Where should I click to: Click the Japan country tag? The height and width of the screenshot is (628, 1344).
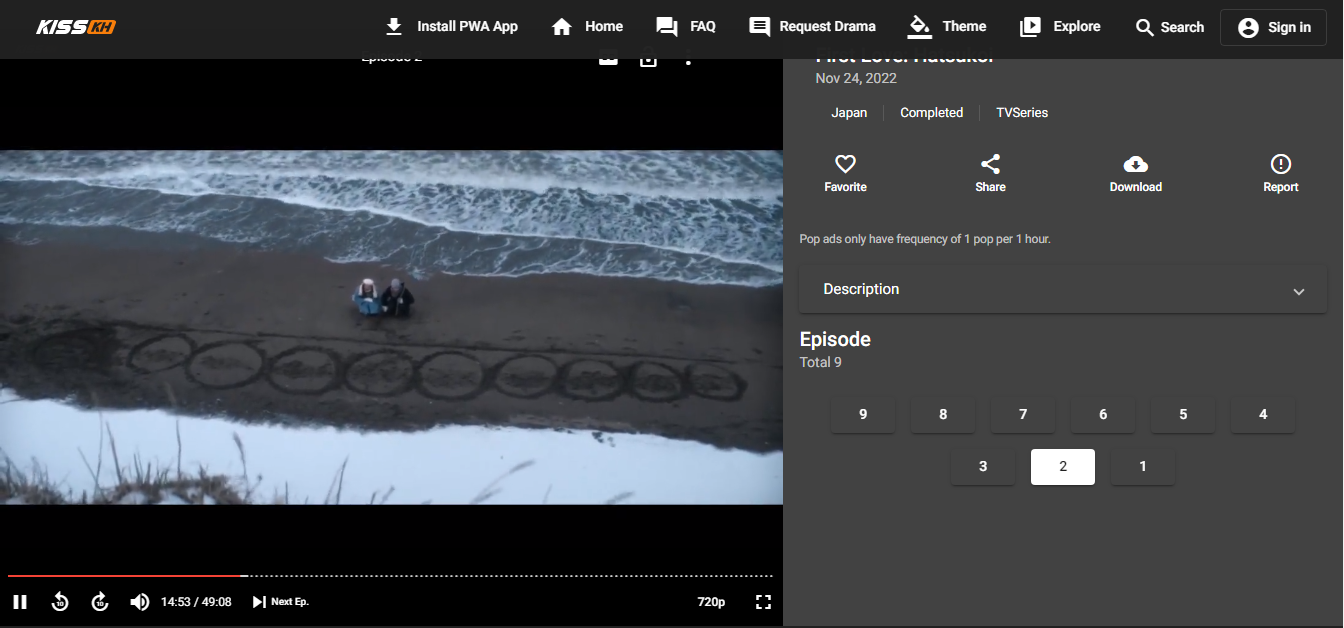[849, 113]
